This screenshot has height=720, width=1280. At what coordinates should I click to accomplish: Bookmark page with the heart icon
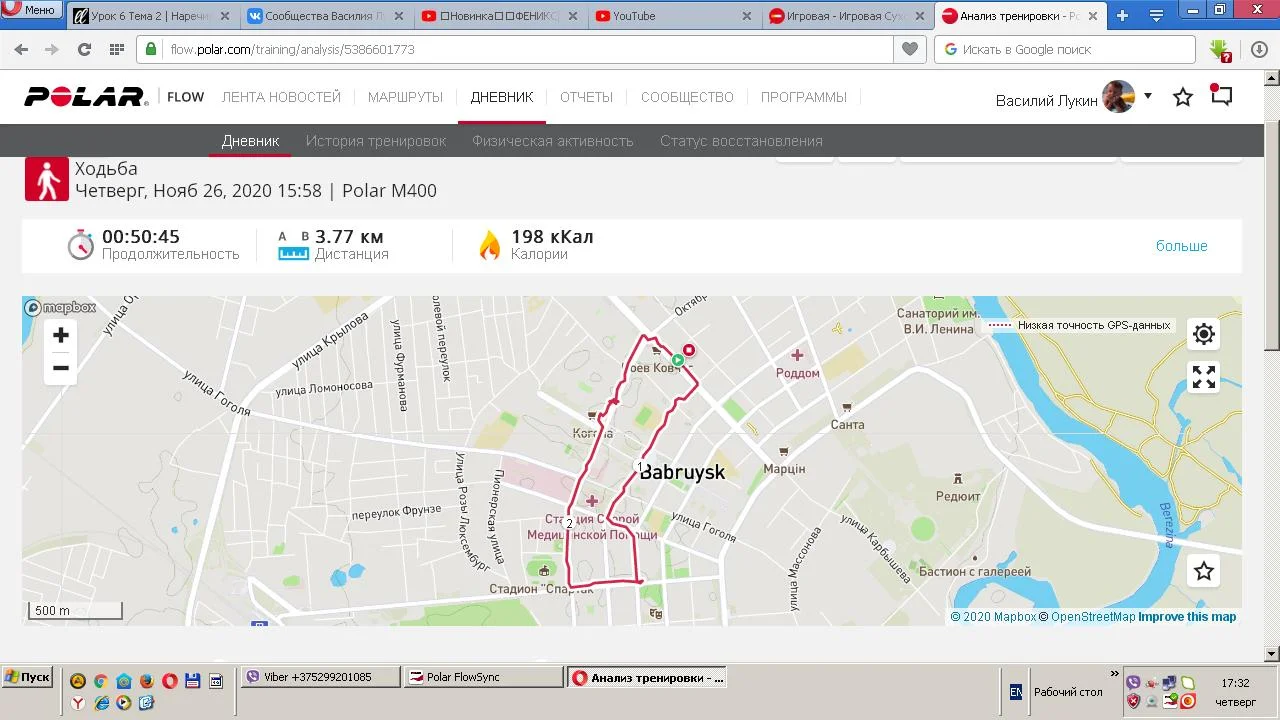909,49
